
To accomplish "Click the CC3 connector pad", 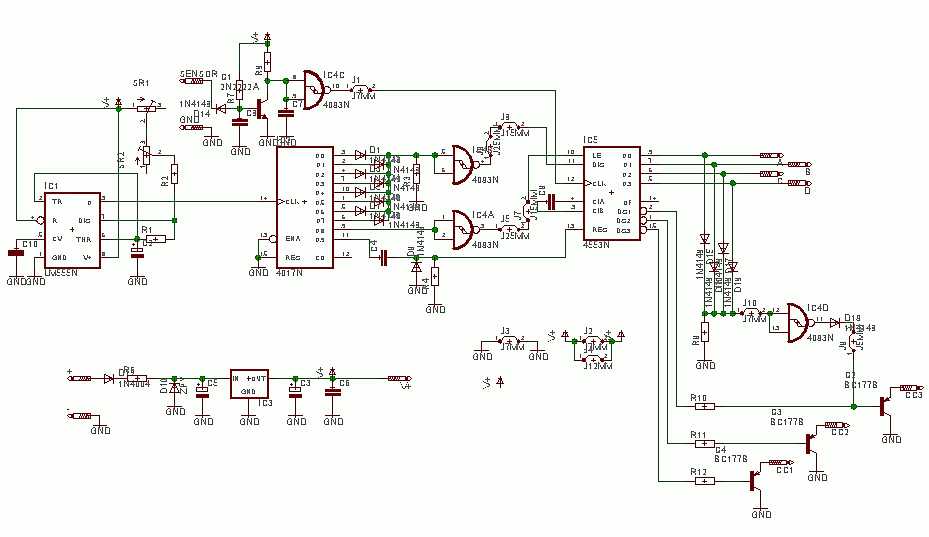I will [910, 387].
